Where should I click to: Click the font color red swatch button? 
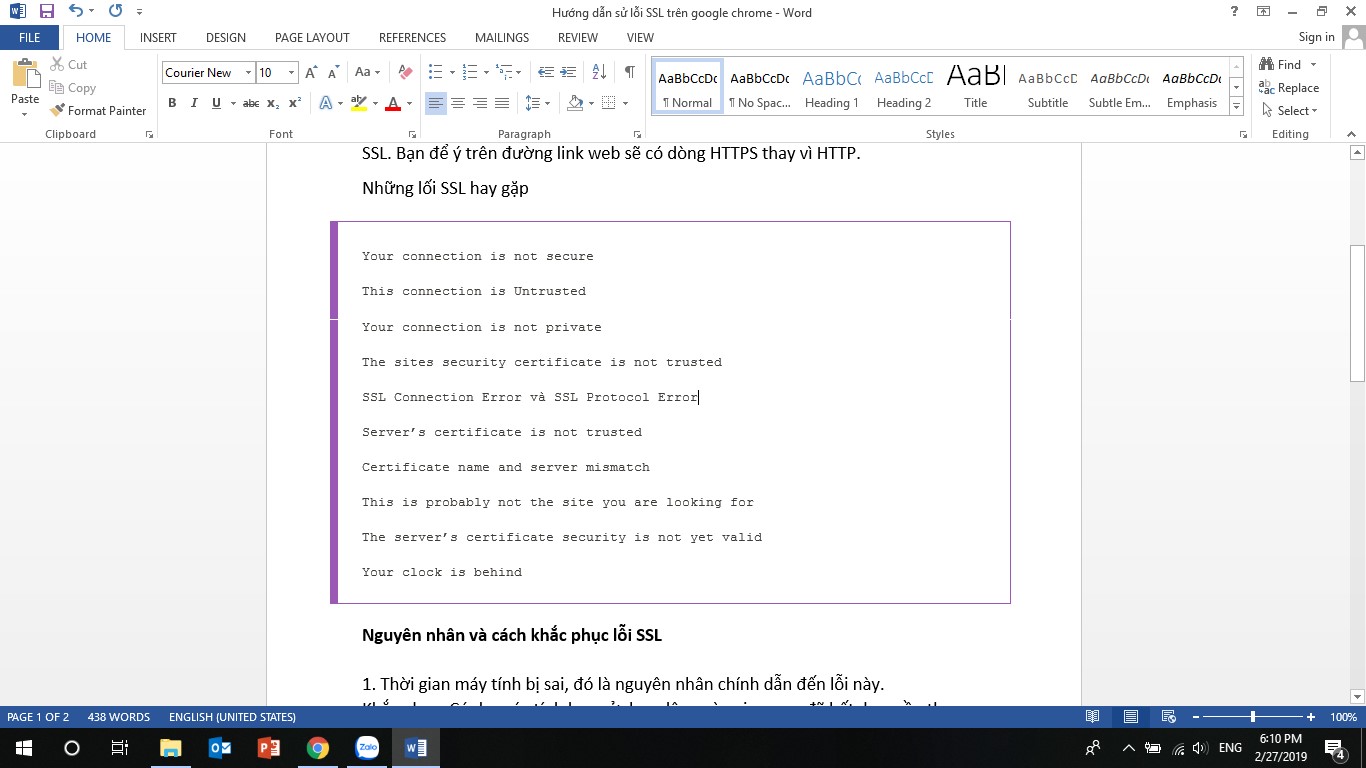[393, 103]
